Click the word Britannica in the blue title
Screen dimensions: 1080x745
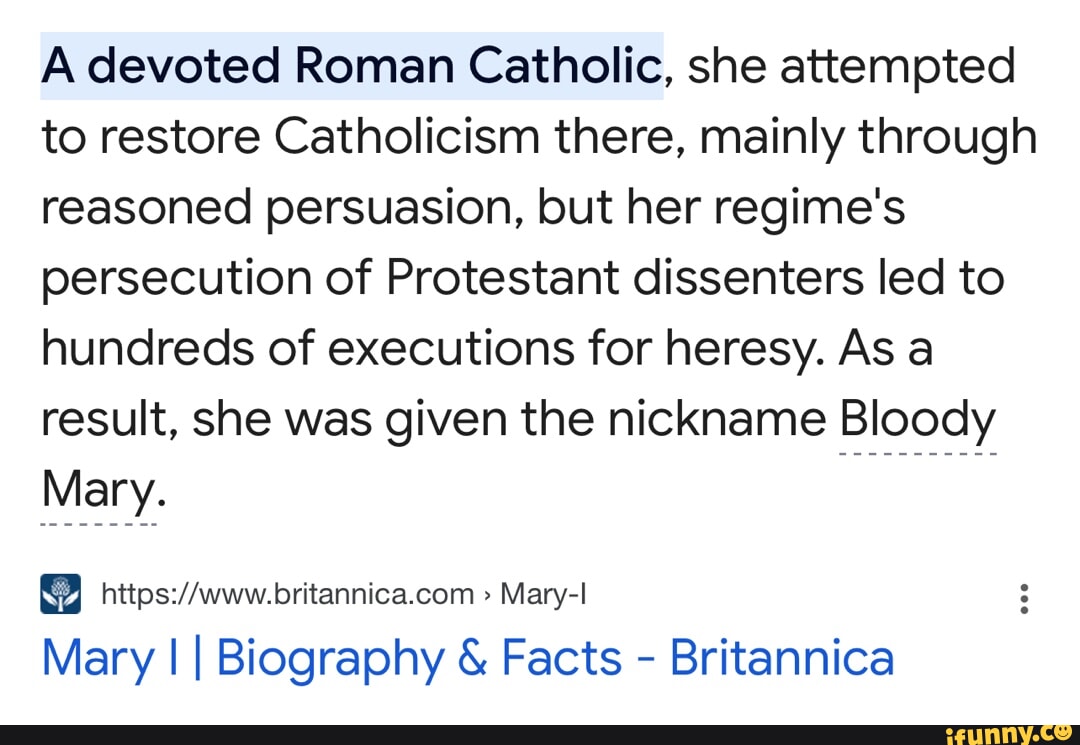click(781, 658)
